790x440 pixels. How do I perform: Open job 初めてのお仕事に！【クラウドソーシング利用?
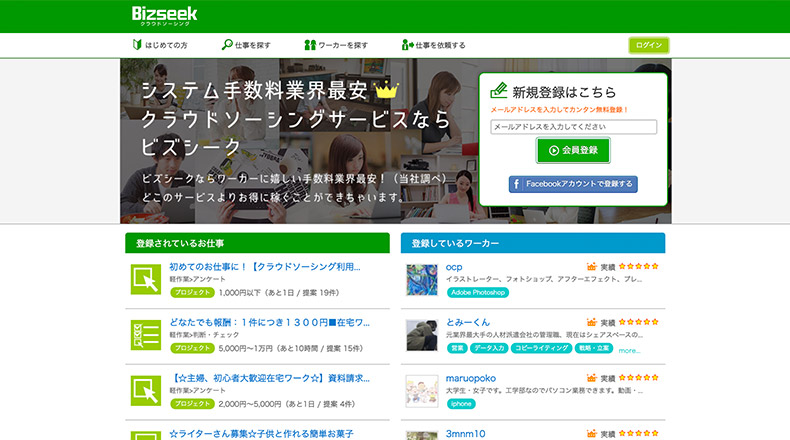265,267
